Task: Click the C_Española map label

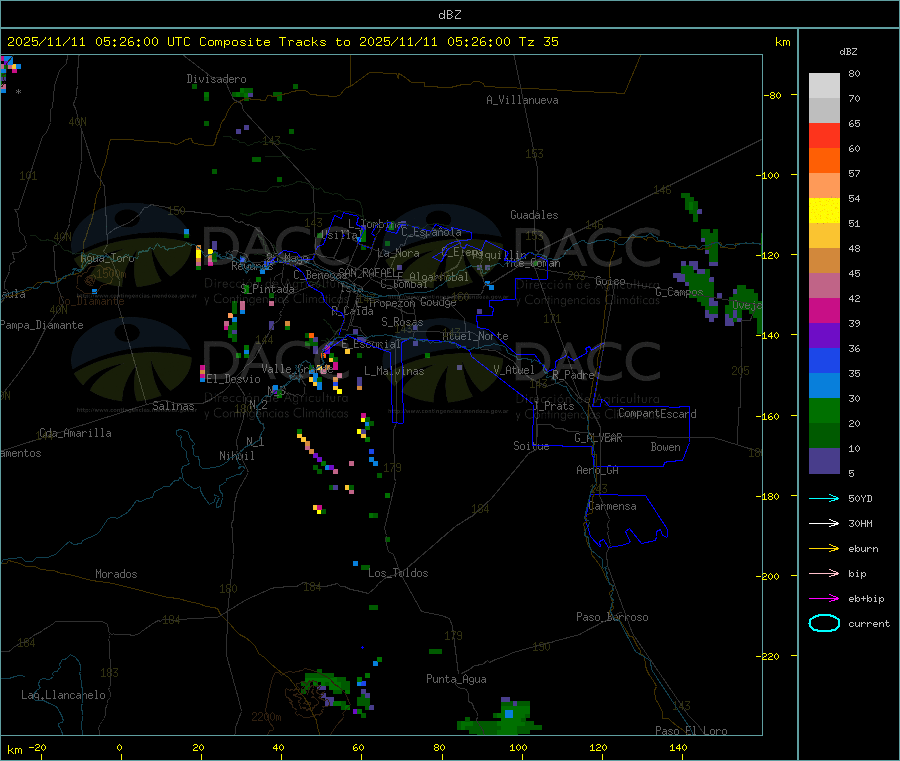Action: [x=432, y=232]
